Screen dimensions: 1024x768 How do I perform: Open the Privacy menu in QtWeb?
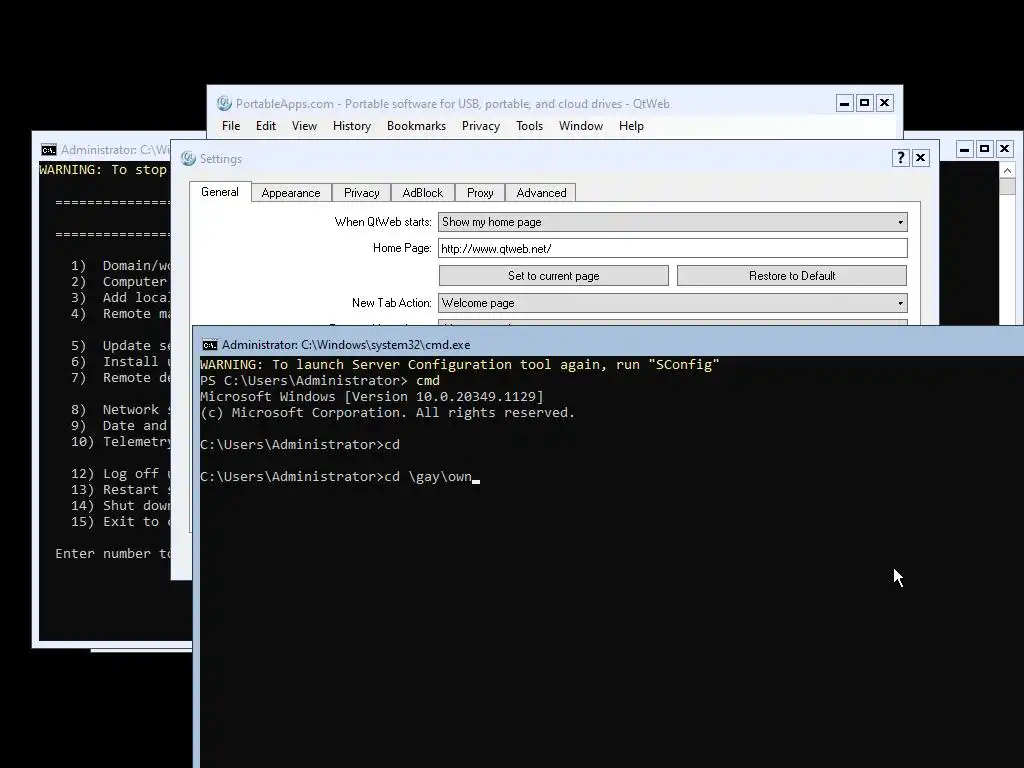[x=481, y=126]
